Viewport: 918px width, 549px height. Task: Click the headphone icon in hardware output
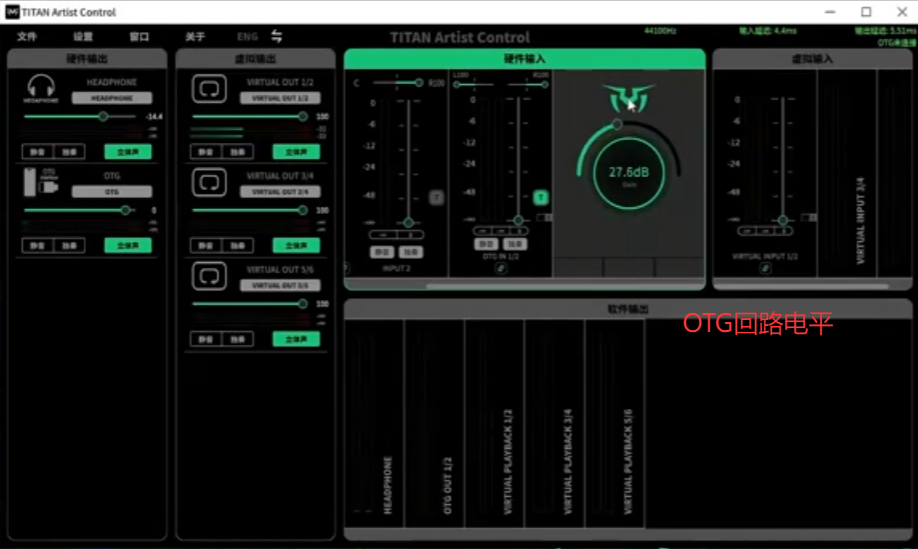click(41, 87)
